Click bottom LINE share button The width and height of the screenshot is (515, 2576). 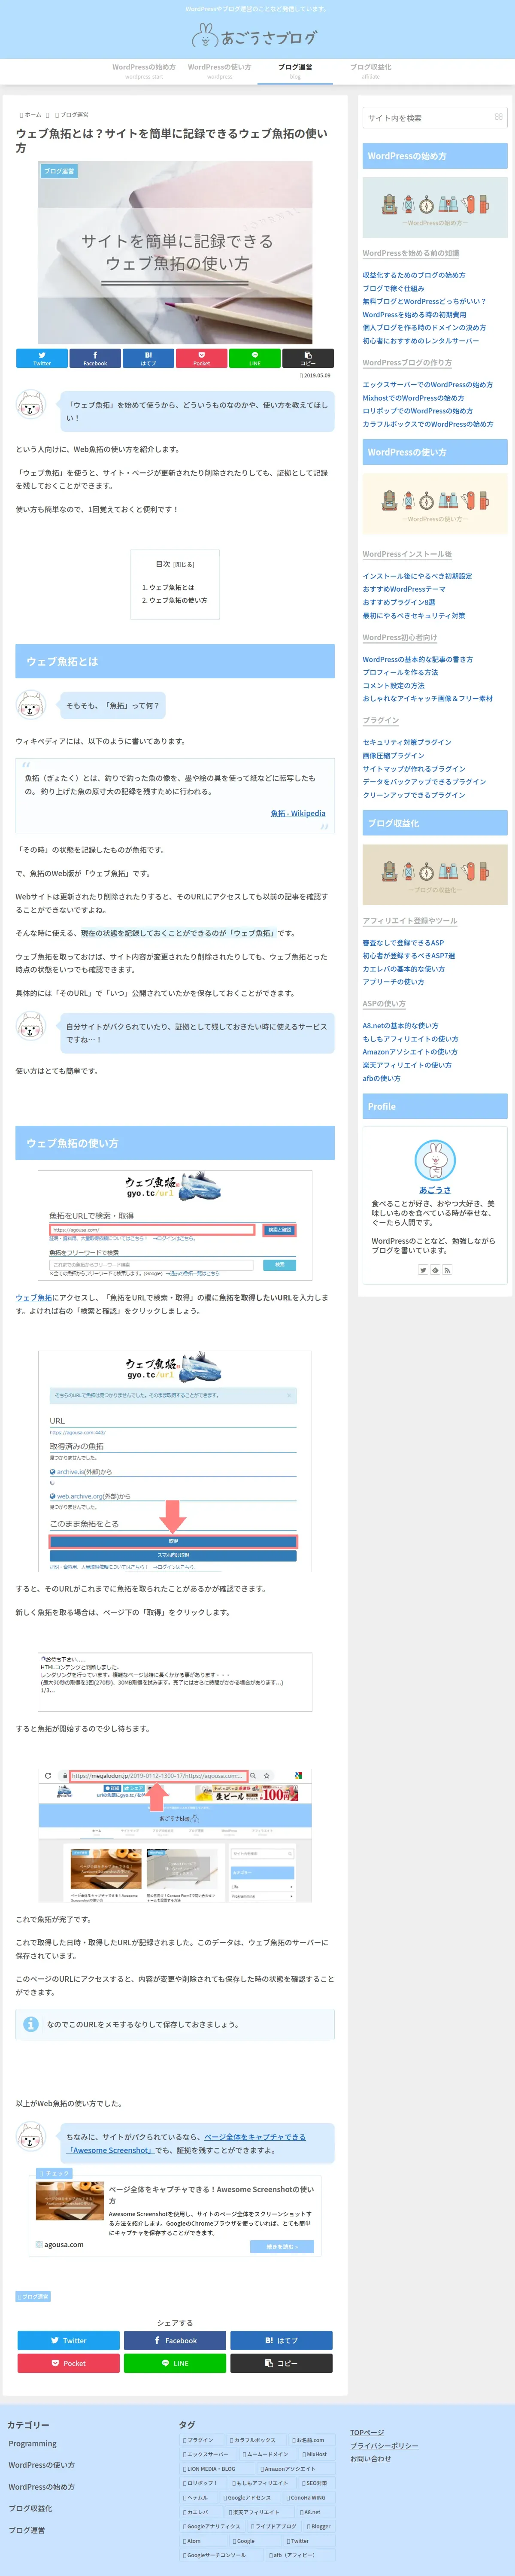175,2364
